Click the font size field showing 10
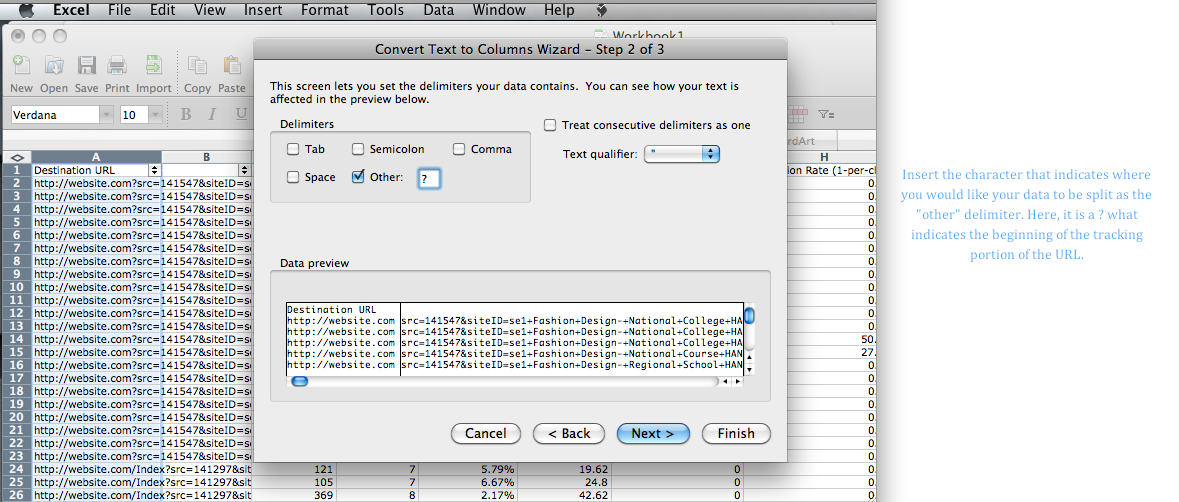Viewport: 1179px width, 502px height. coord(134,115)
